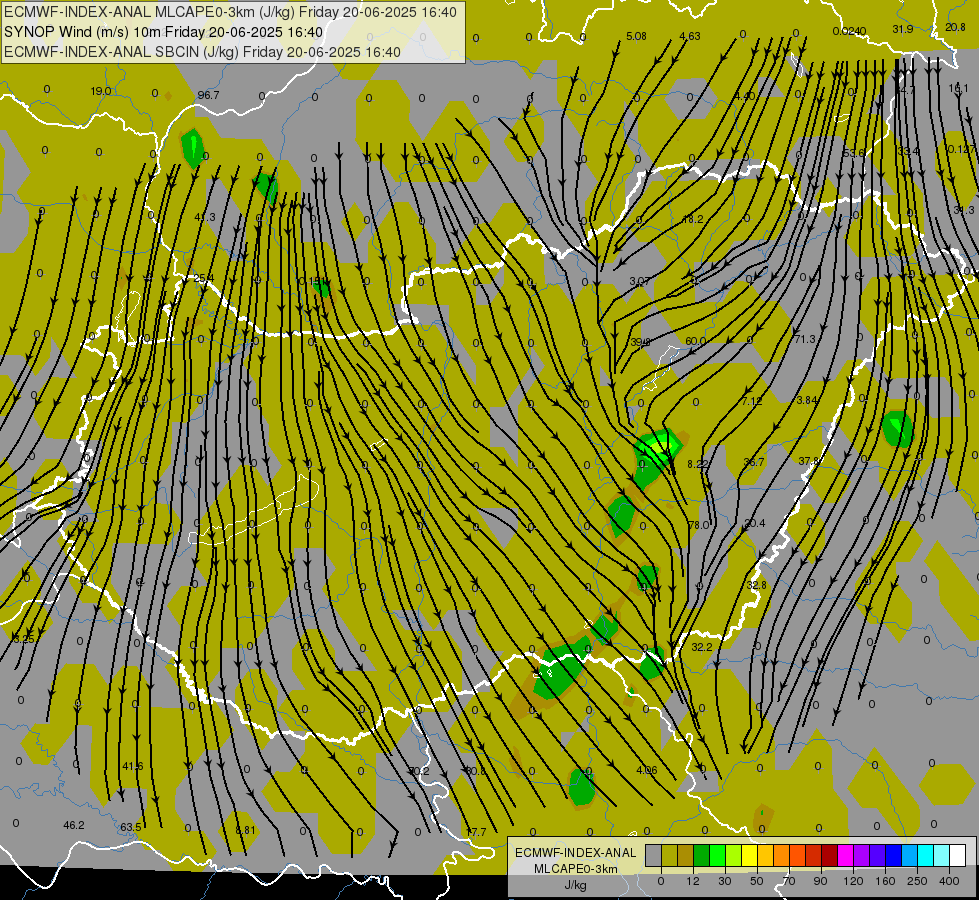Click the 12 tick label in legend
Screen dimensions: 979x900
coord(693,881)
